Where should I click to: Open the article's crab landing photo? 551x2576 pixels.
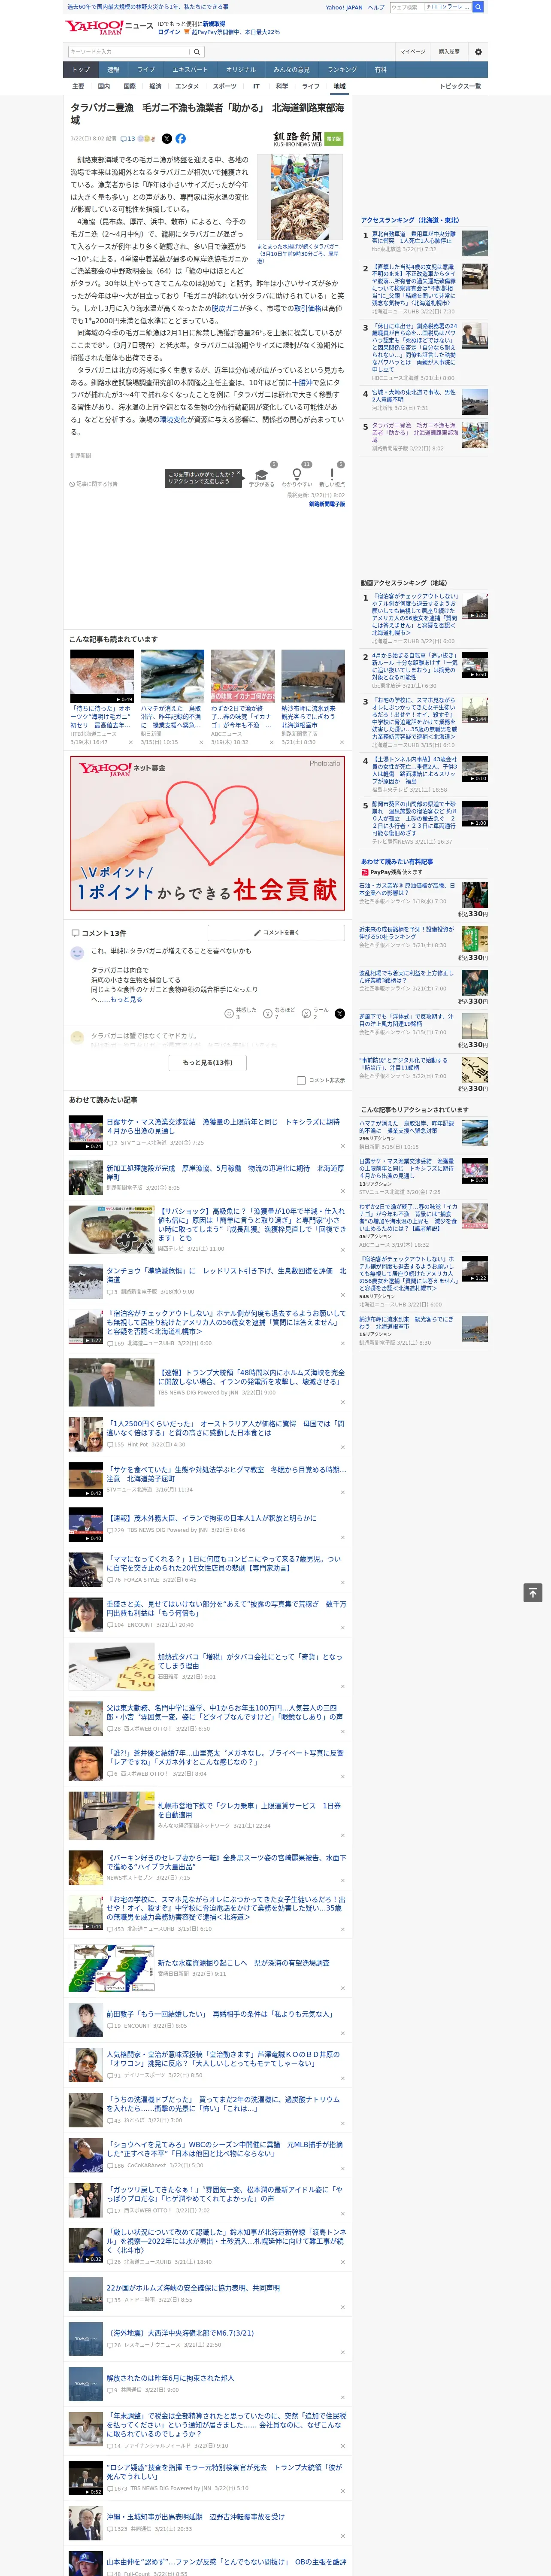pyautogui.click(x=299, y=197)
